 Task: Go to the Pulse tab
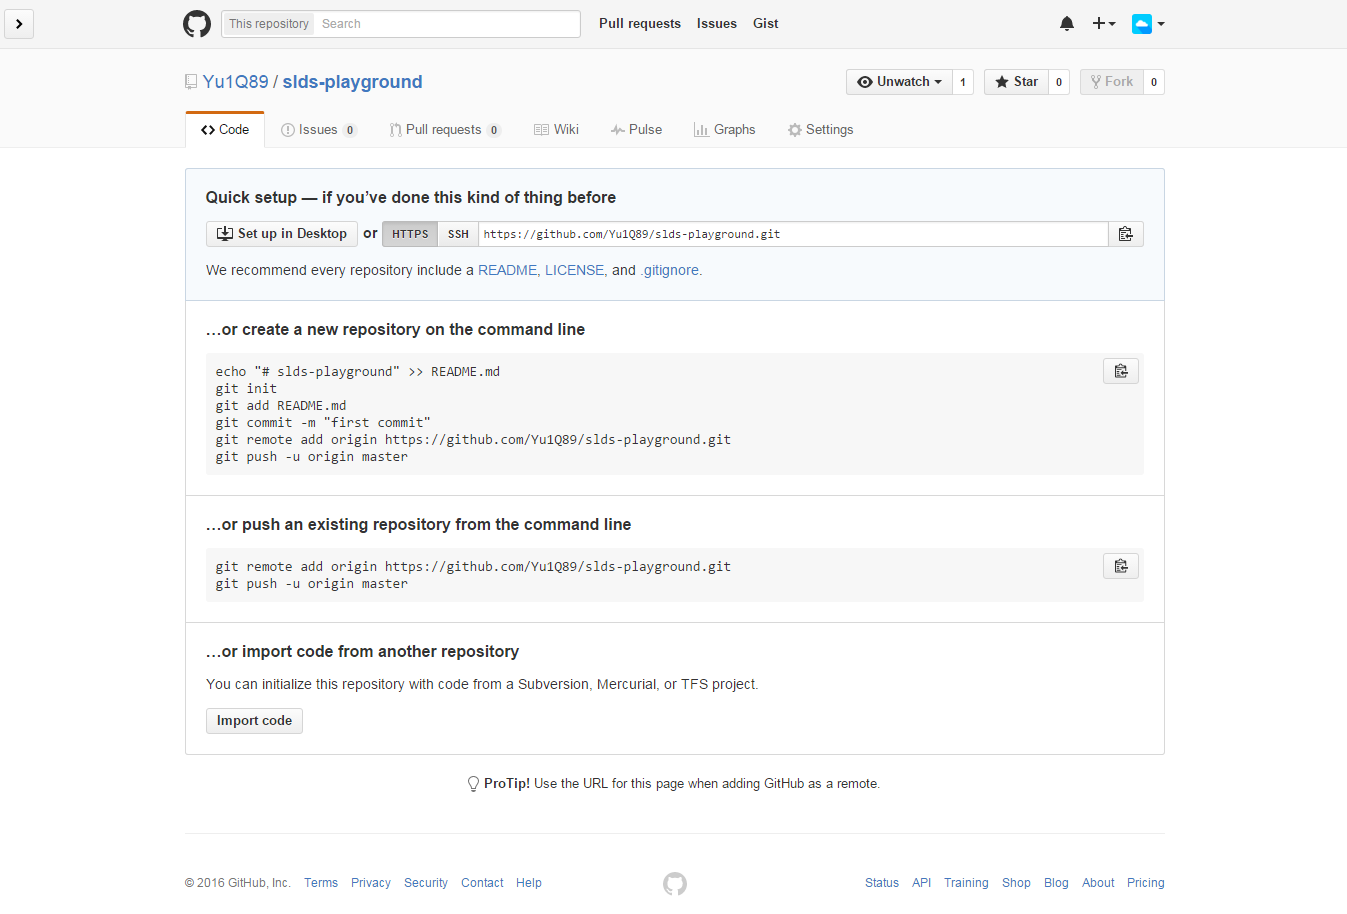(636, 130)
